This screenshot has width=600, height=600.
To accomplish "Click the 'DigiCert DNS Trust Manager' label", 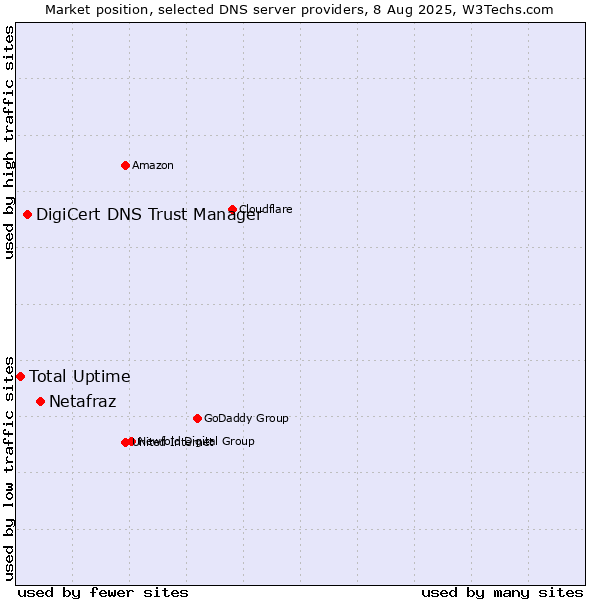I will coord(149,214).
